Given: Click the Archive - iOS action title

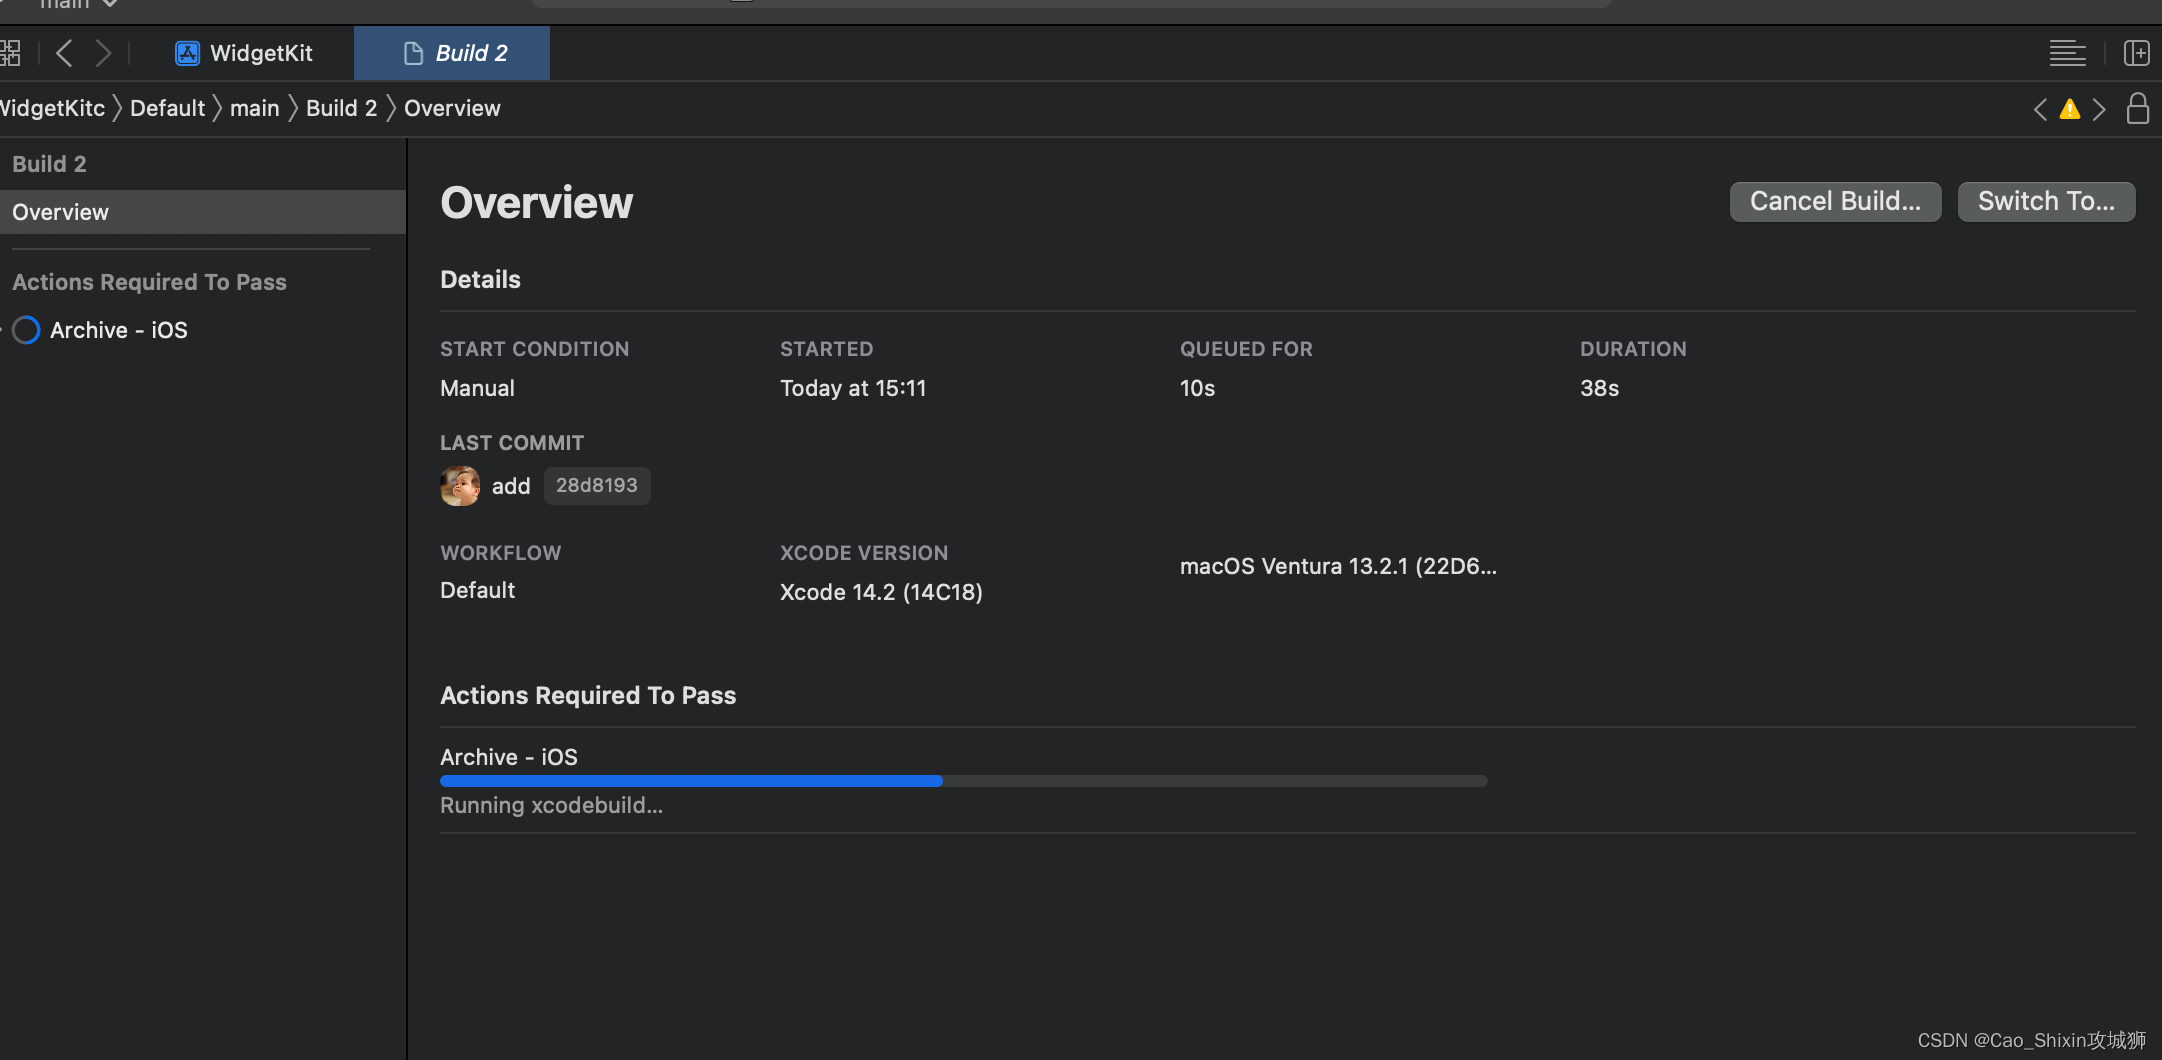Looking at the screenshot, I should (509, 757).
